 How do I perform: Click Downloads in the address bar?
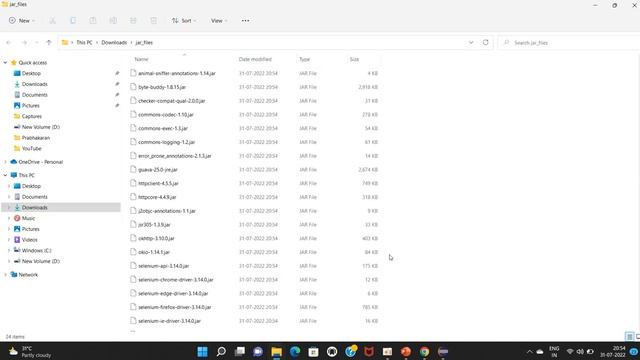[114, 42]
